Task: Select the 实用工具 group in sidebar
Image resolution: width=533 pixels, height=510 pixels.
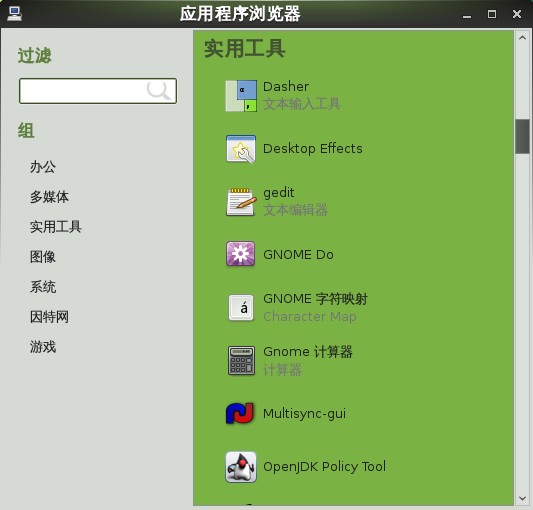Action: click(56, 227)
